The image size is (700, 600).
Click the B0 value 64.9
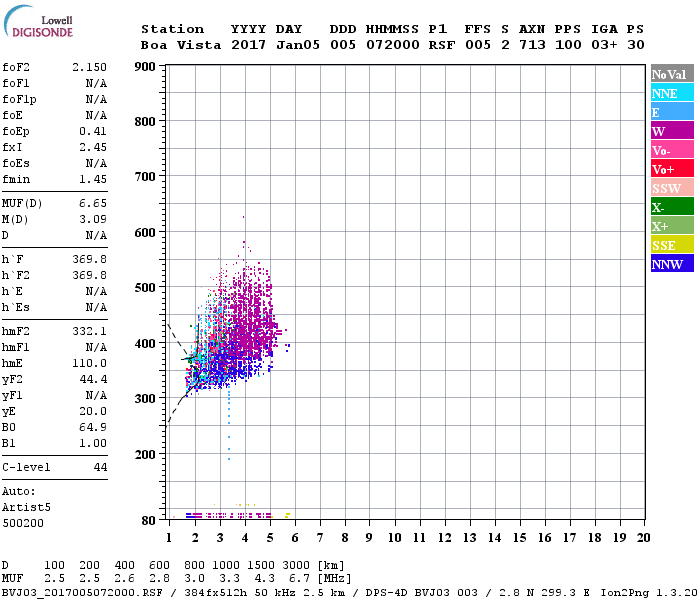click(93, 428)
